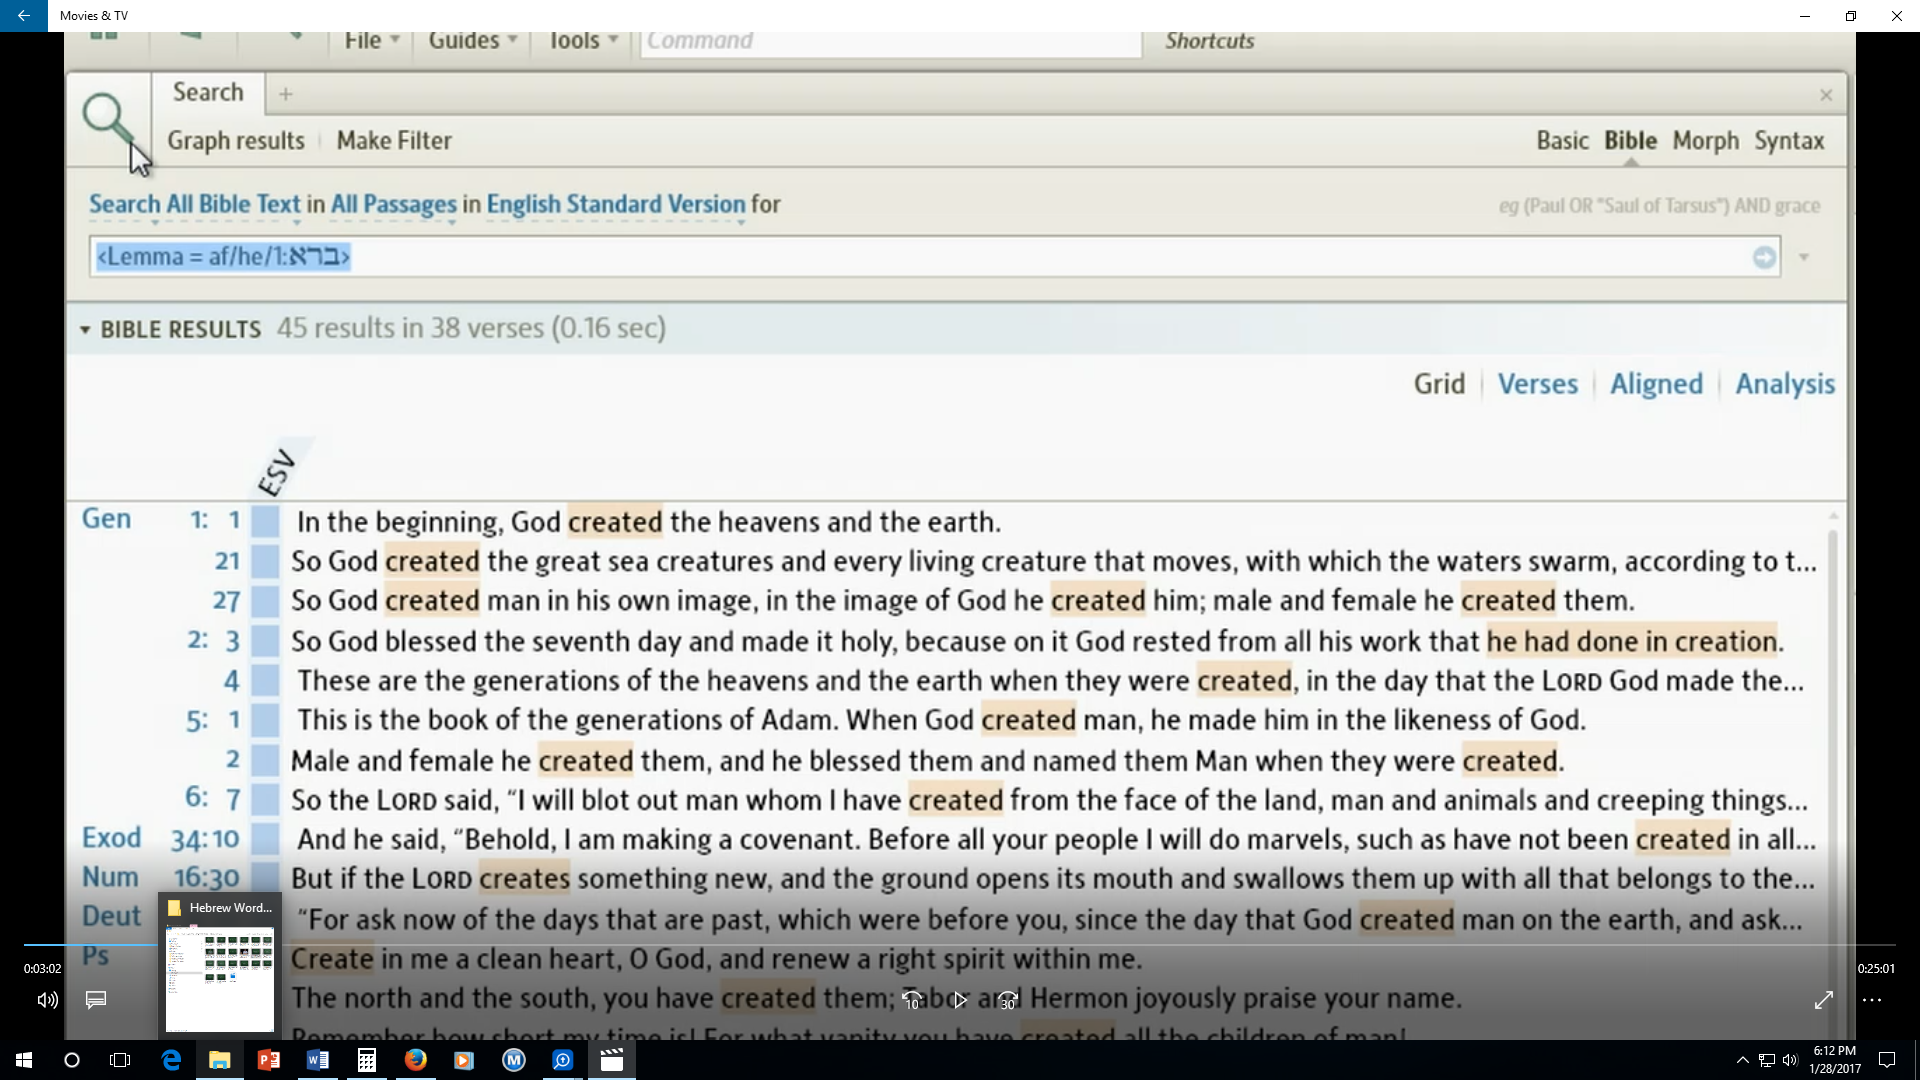Screen dimensions: 1920x1080
Task: Collapse the BIBLE RESULTS section
Action: click(85, 330)
